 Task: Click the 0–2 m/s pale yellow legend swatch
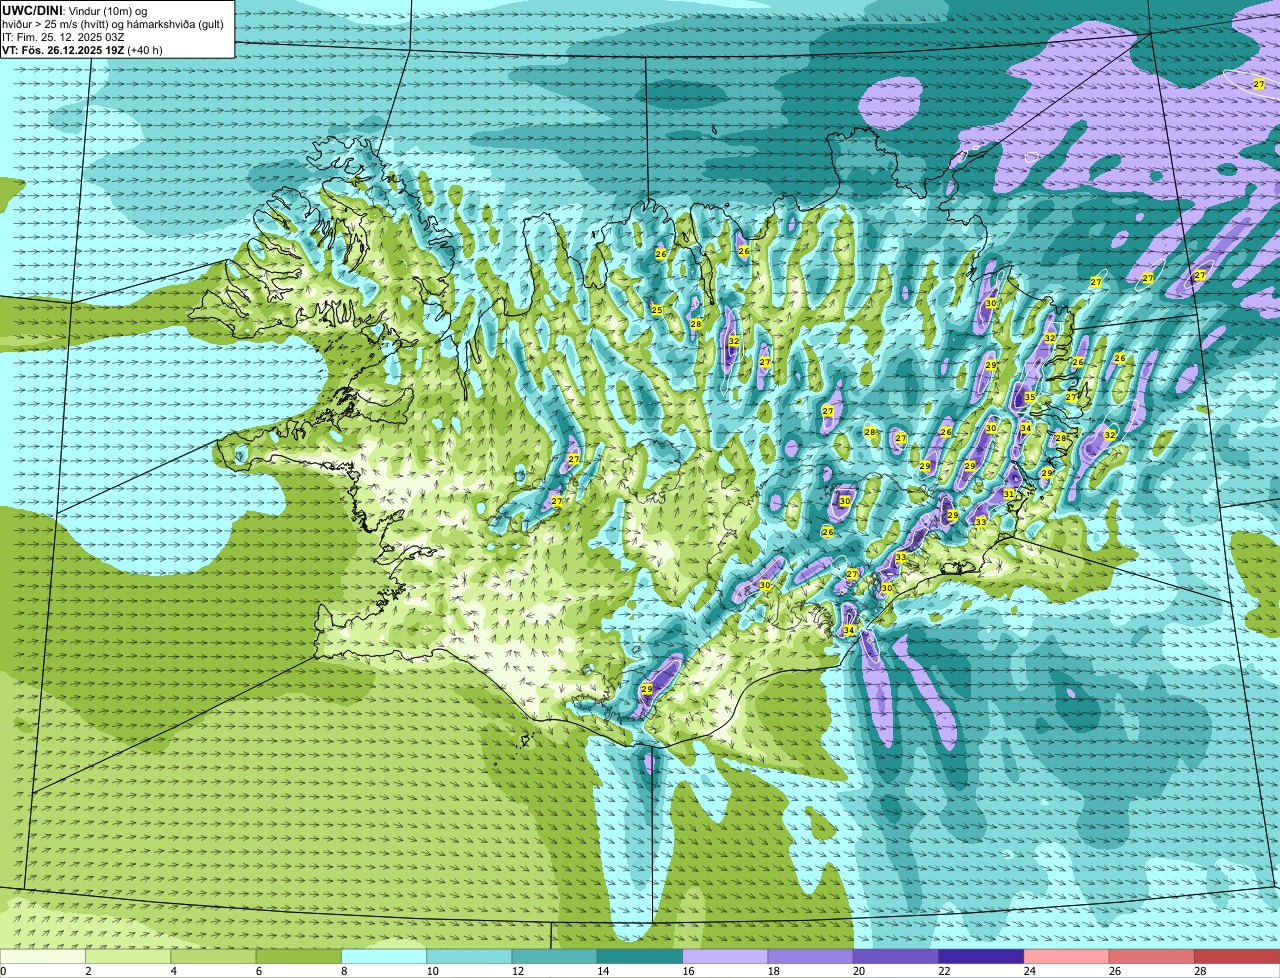pyautogui.click(x=43, y=956)
